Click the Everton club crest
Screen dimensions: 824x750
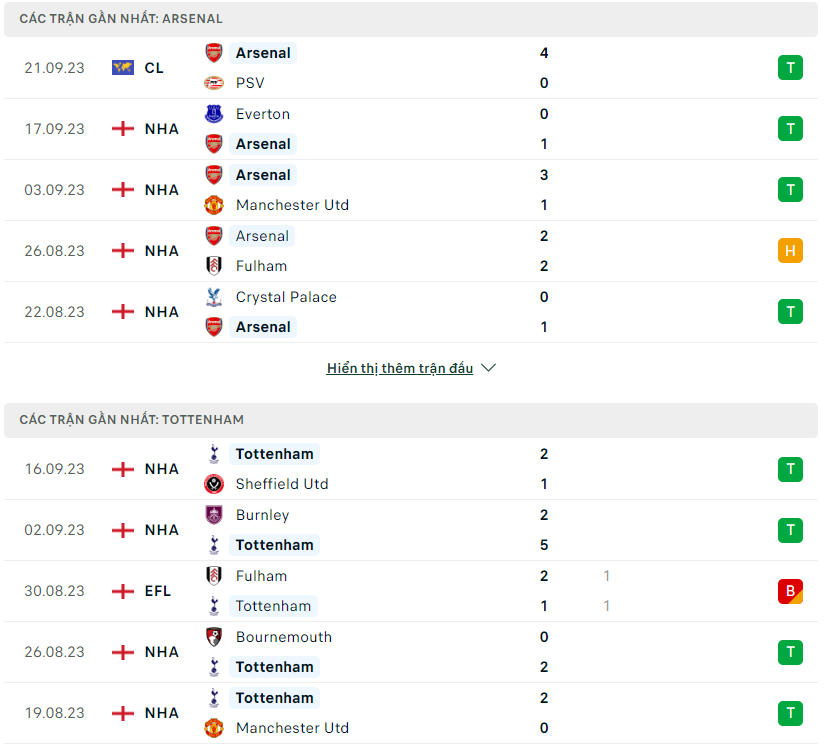click(x=214, y=114)
